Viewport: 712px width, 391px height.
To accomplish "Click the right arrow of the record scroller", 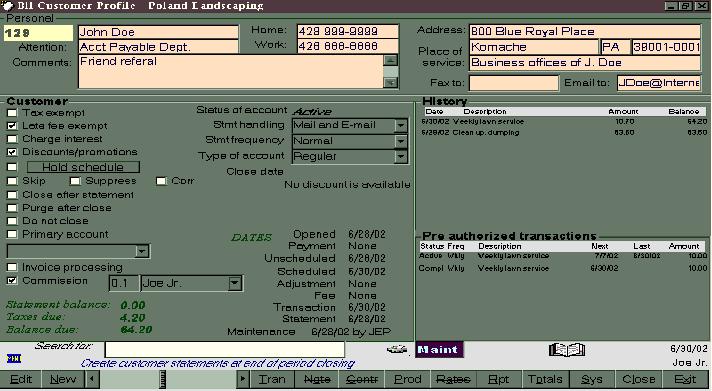I will (243, 379).
